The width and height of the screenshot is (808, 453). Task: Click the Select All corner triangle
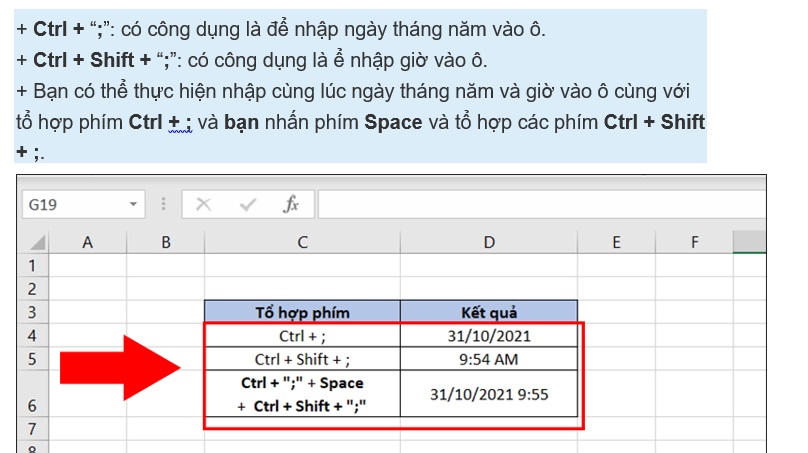click(x=35, y=243)
